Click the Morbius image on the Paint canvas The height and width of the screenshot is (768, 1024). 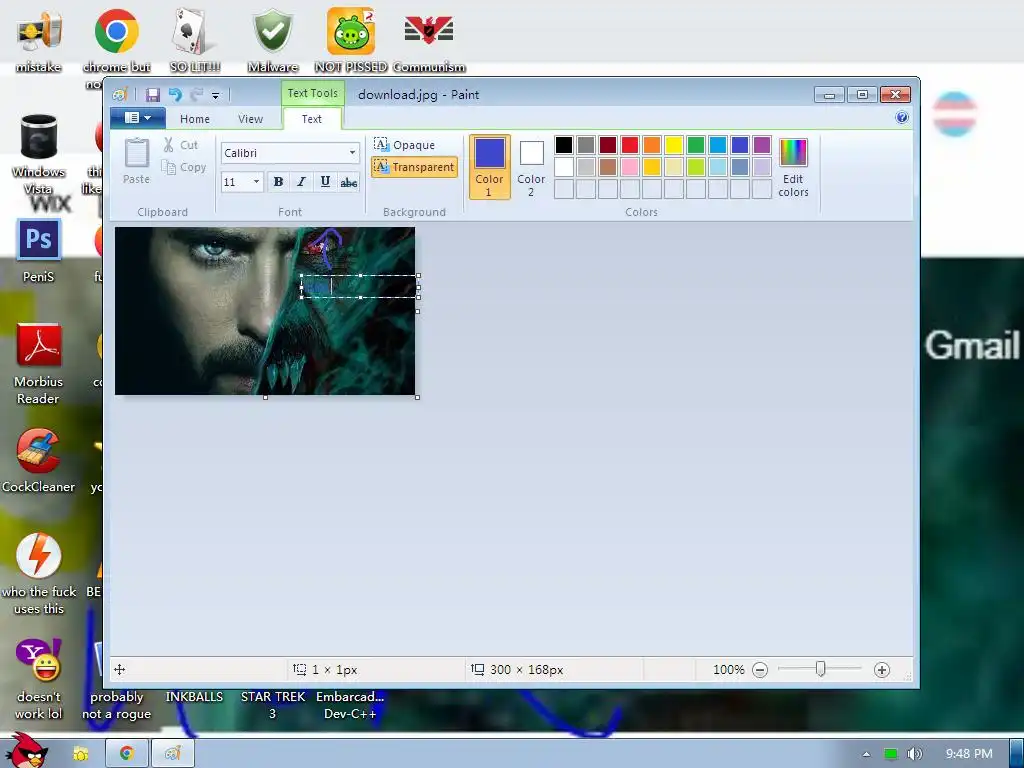(x=264, y=311)
